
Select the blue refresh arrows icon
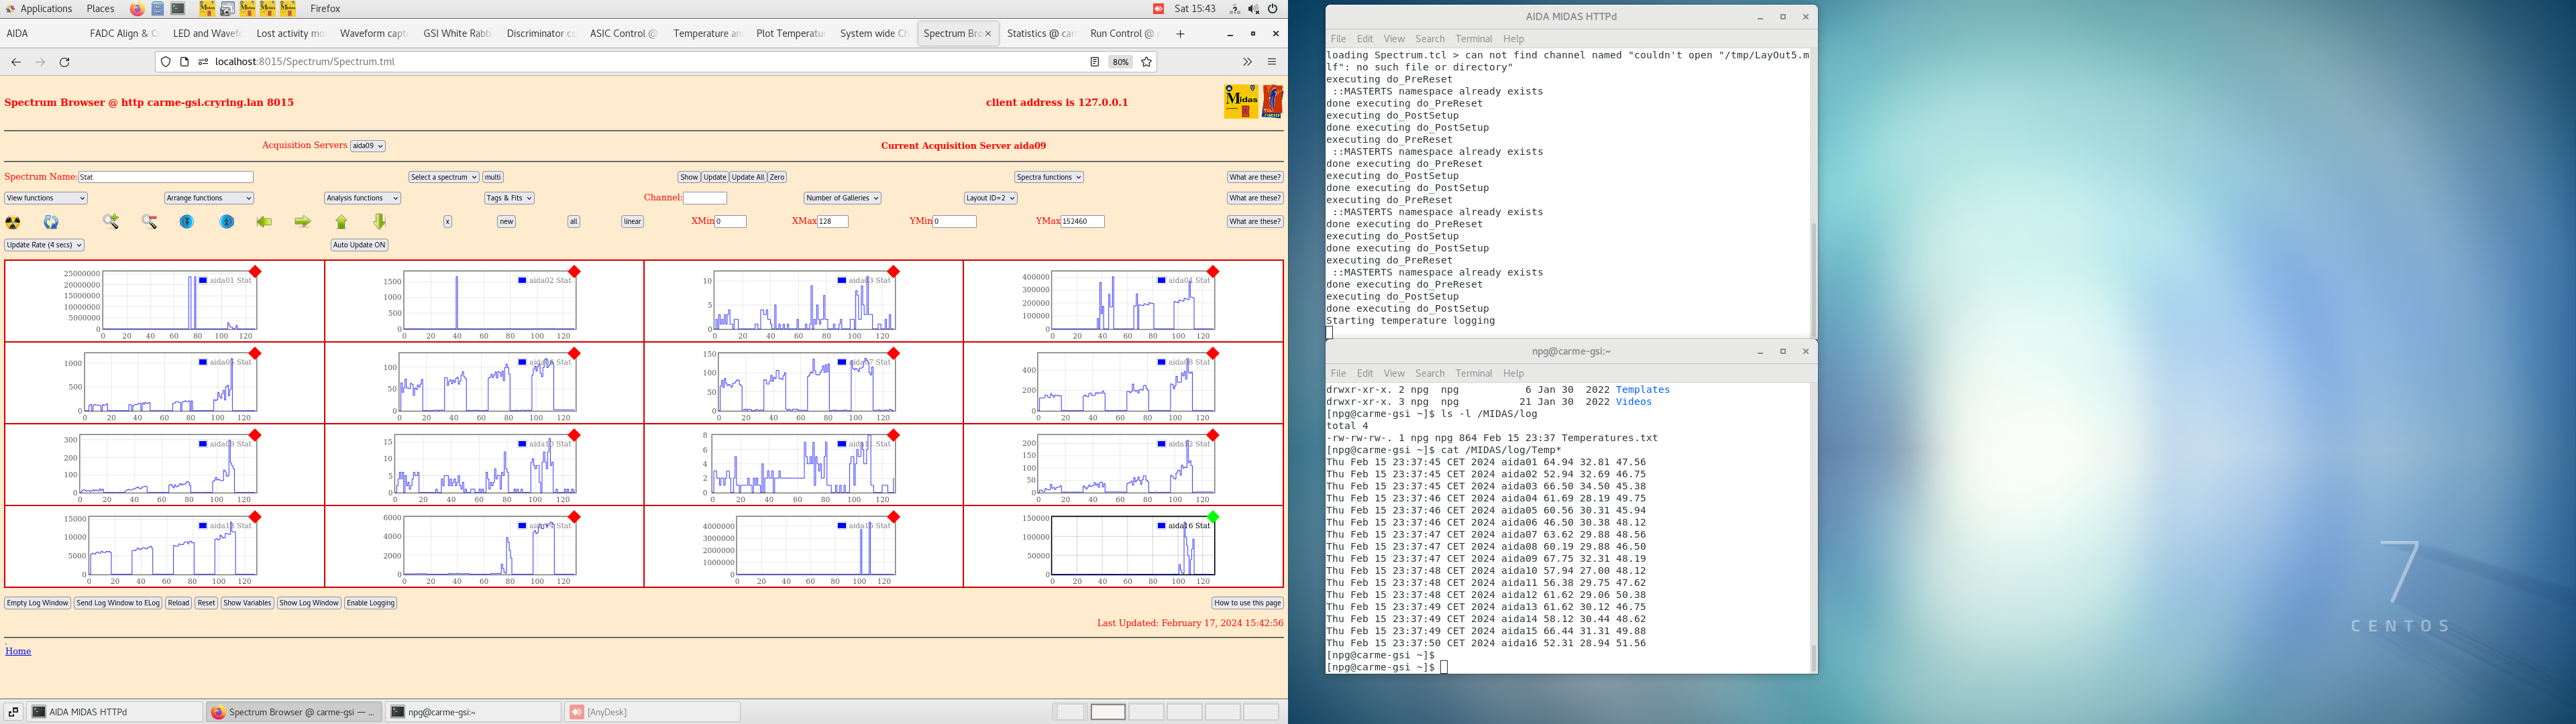coord(52,223)
